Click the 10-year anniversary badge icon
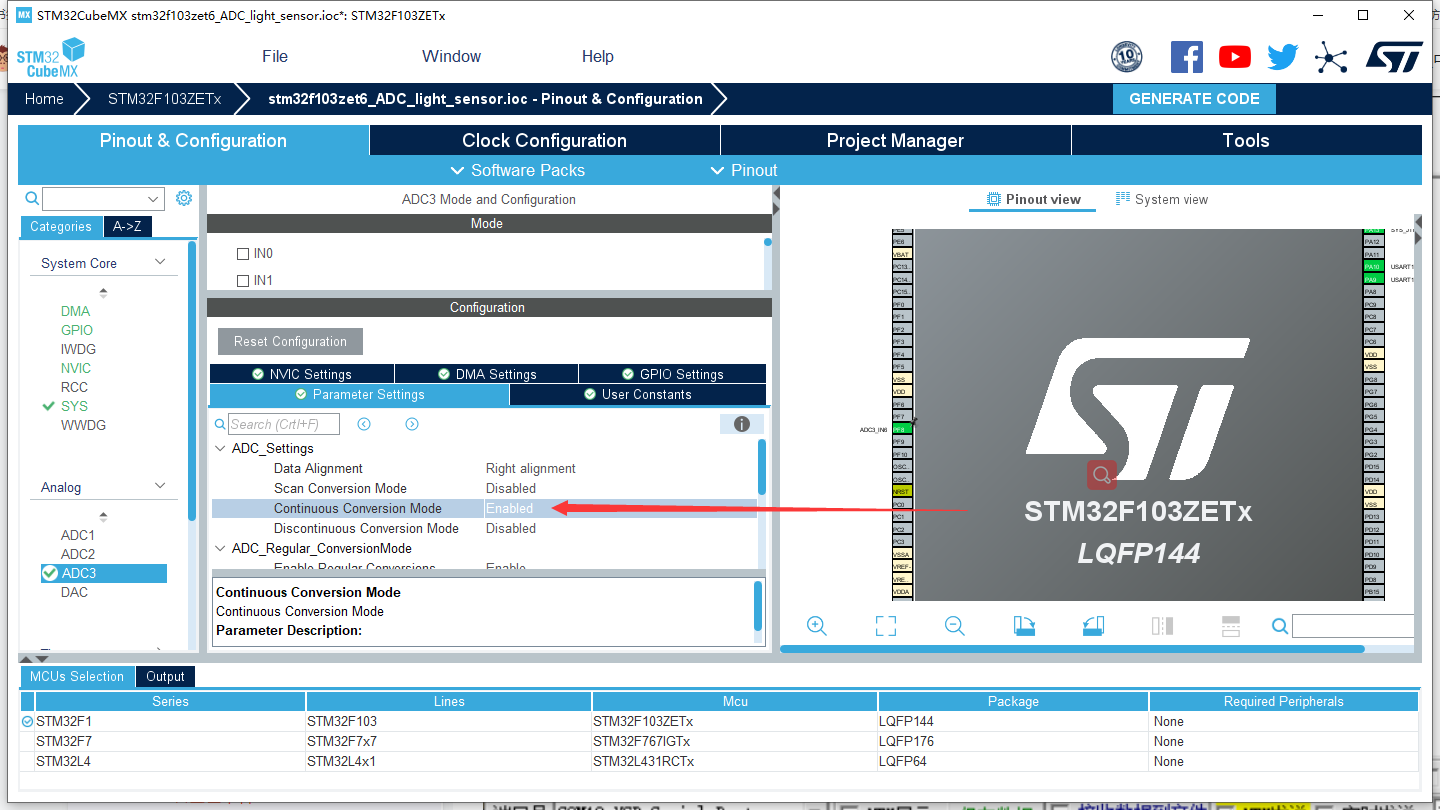Image resolution: width=1440 pixels, height=810 pixels. (x=1127, y=57)
